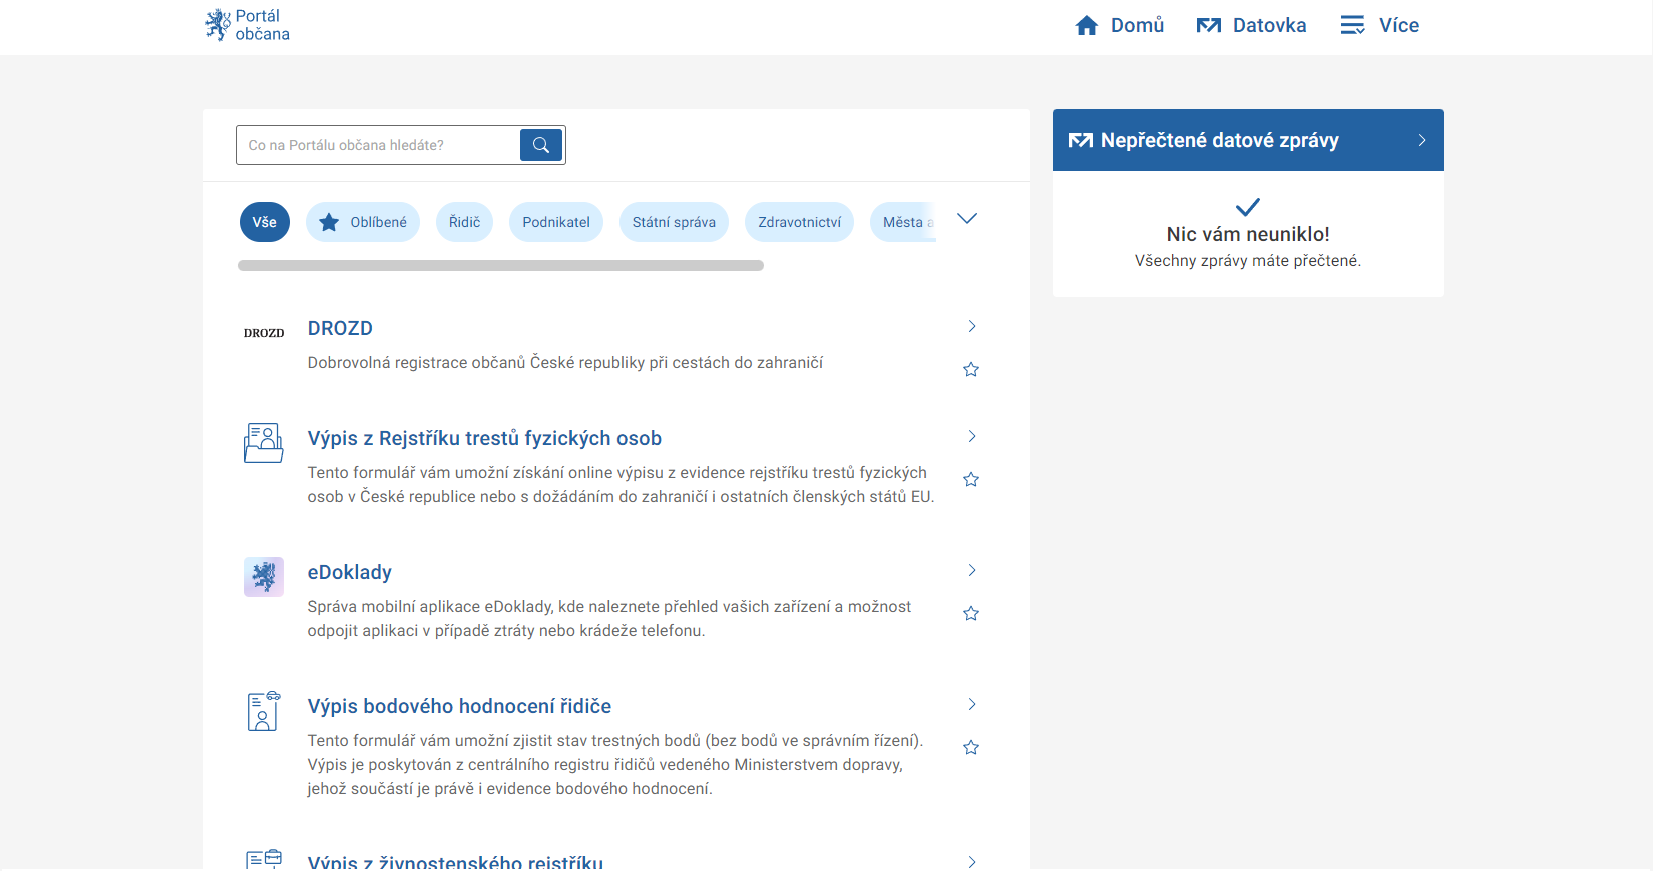Open bodové hodnocení řidiče via arrow
Screen dimensions: 1653x871
pyautogui.click(x=972, y=704)
